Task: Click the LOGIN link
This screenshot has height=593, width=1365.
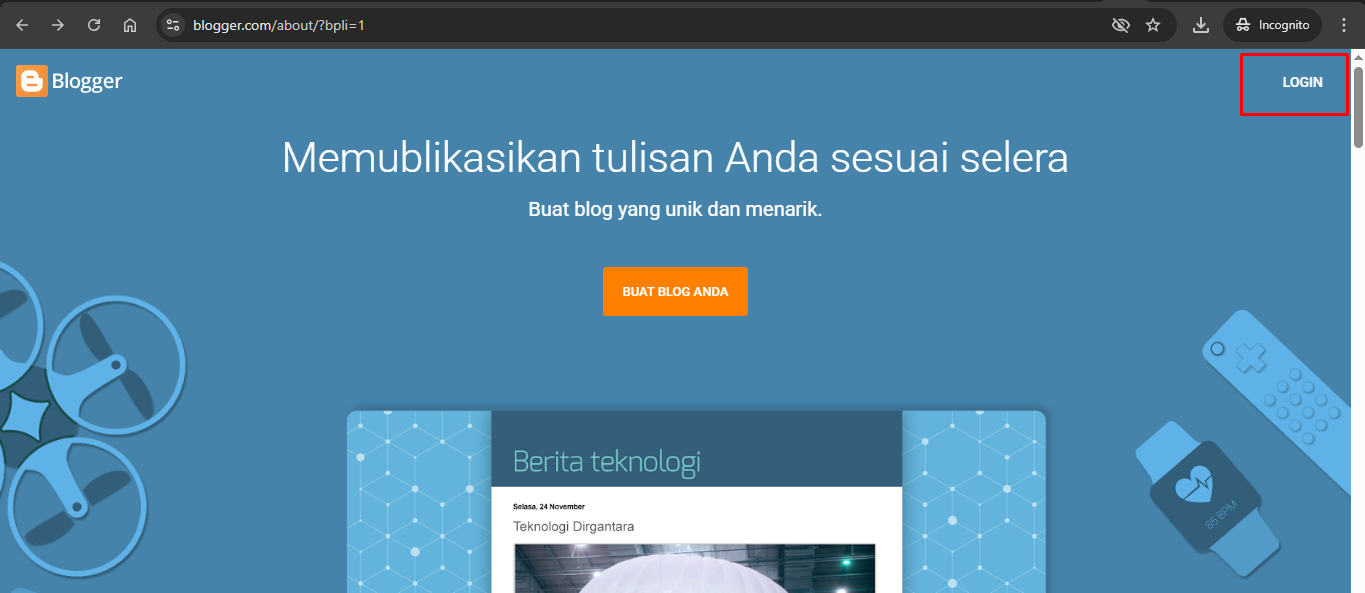Action: click(x=1302, y=83)
